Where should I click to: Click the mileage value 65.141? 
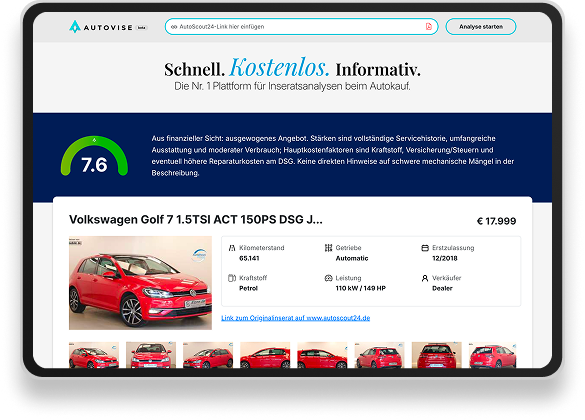pos(249,258)
